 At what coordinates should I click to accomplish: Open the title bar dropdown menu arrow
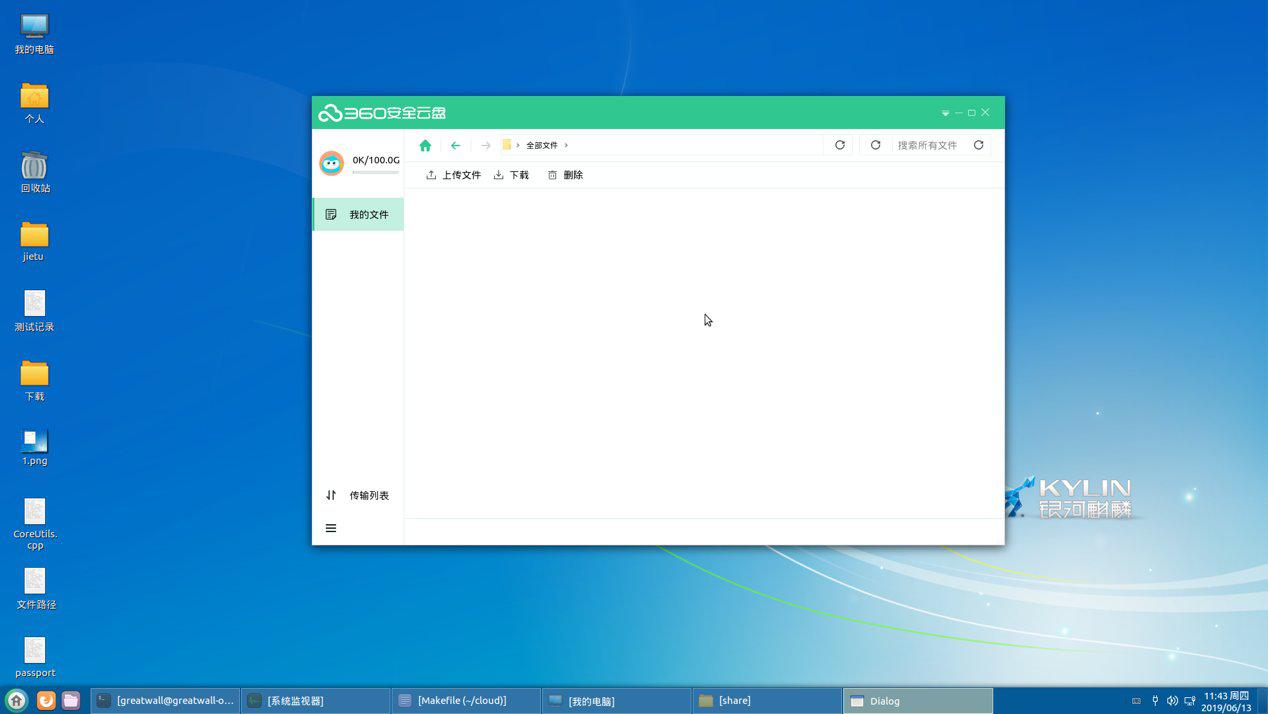click(x=945, y=113)
